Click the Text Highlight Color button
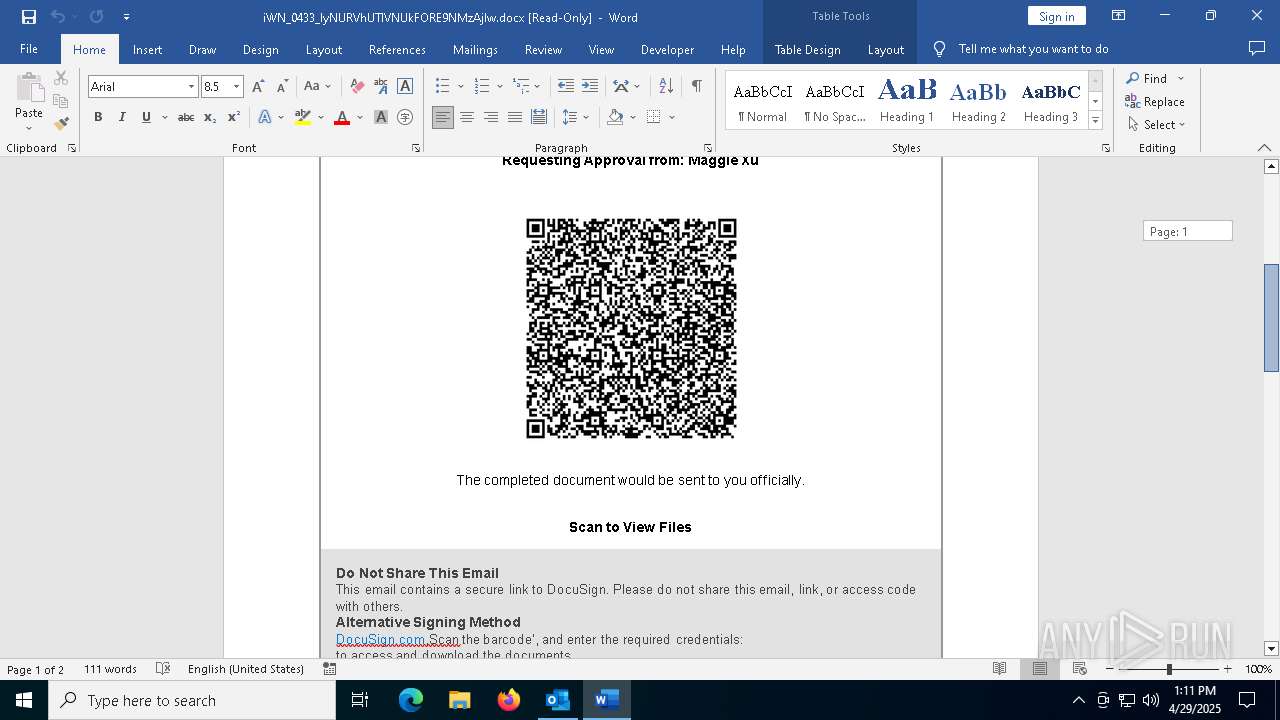 click(303, 117)
